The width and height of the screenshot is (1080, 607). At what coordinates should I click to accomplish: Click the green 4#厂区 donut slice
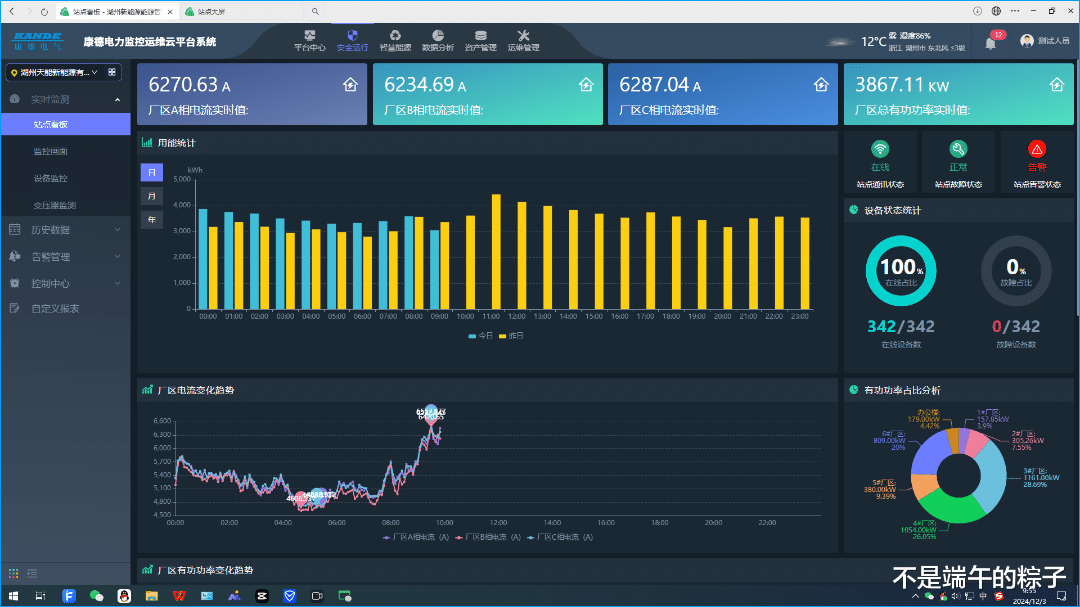(x=955, y=508)
